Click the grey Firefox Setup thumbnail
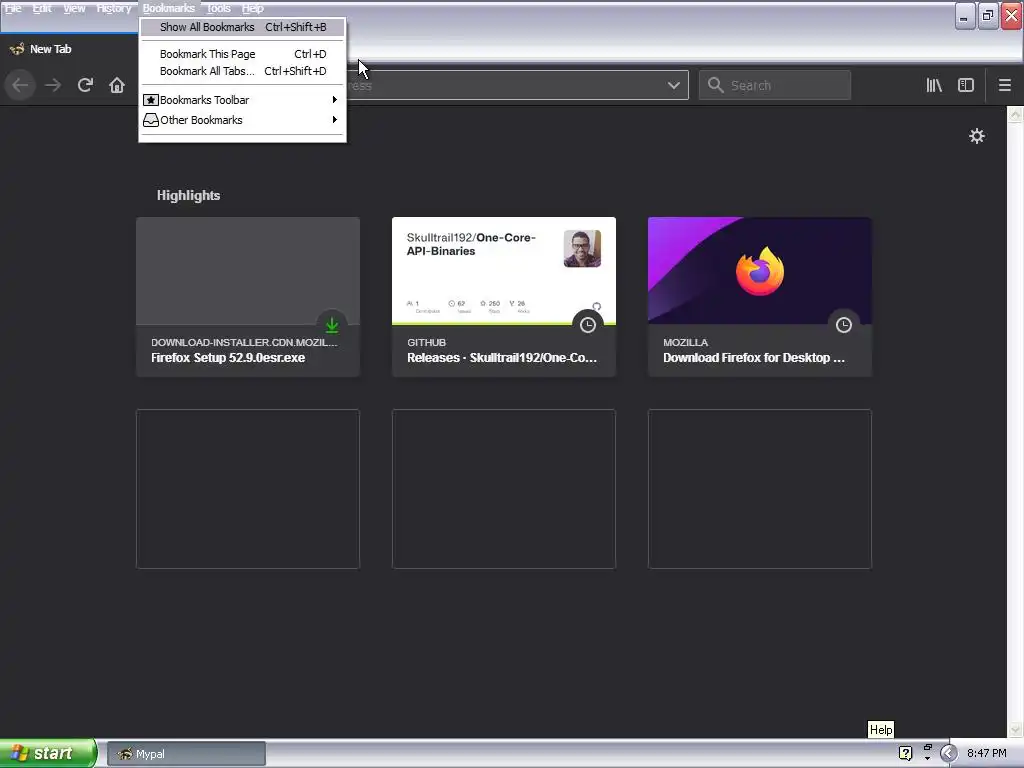This screenshot has width=1024, height=768. (248, 270)
